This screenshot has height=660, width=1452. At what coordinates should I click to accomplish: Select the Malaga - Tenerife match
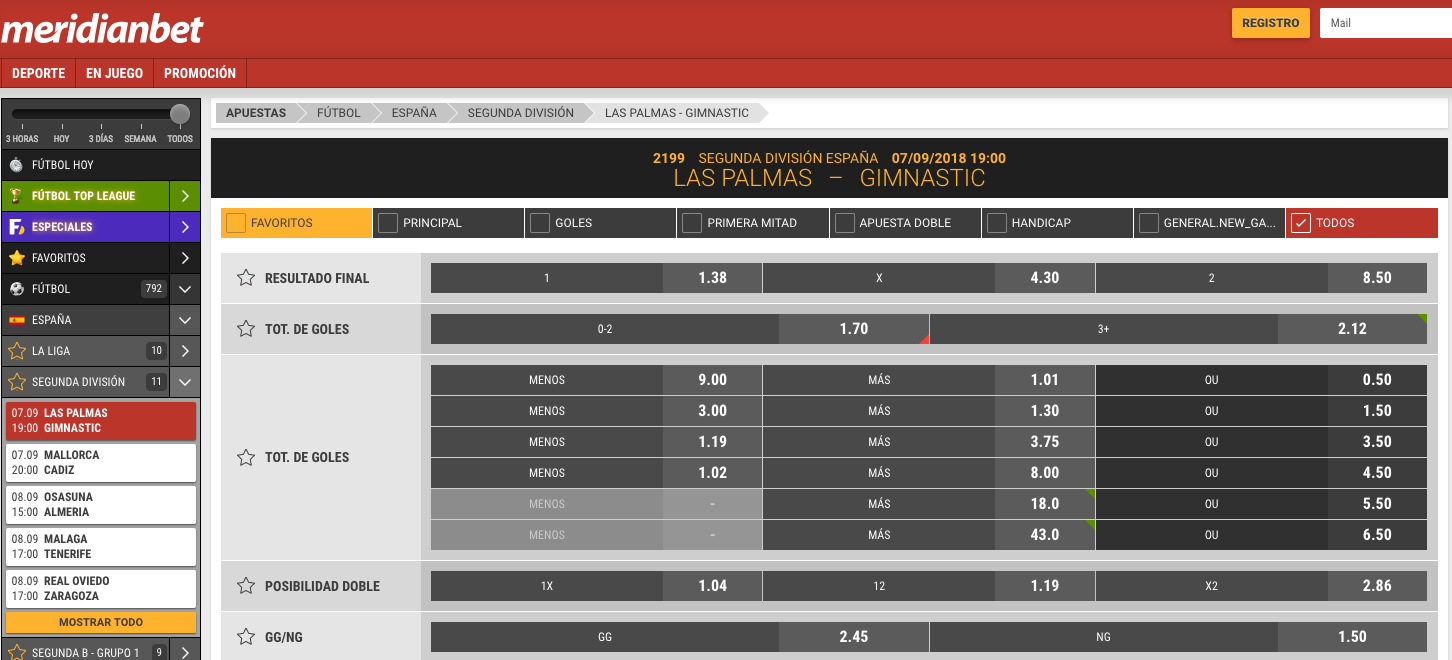[101, 547]
